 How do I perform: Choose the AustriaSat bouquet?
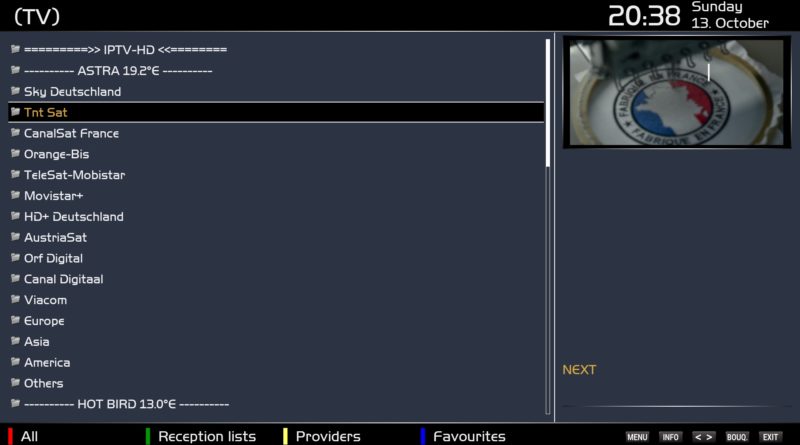click(x=276, y=237)
